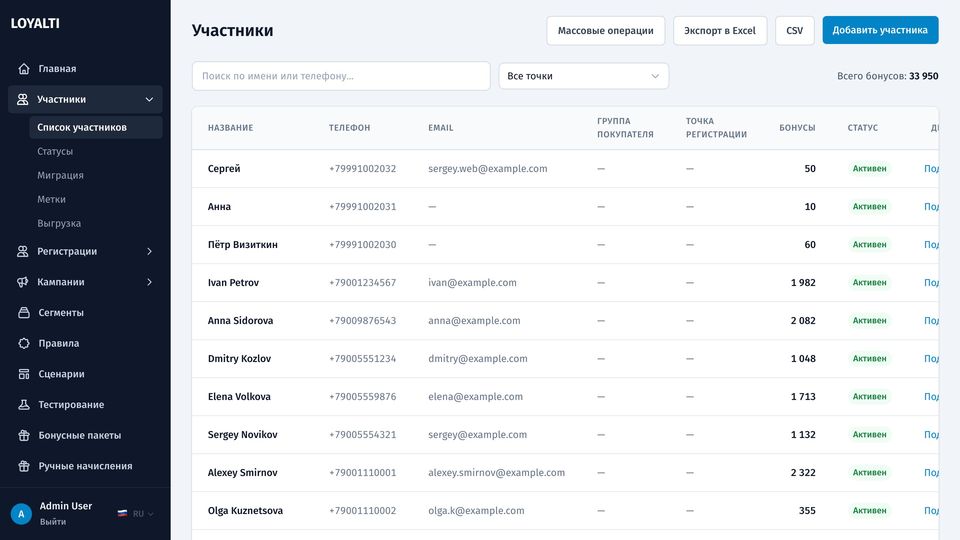Click the Бонусные пакеты gift icon
The width and height of the screenshot is (960, 540).
pyautogui.click(x=24, y=435)
